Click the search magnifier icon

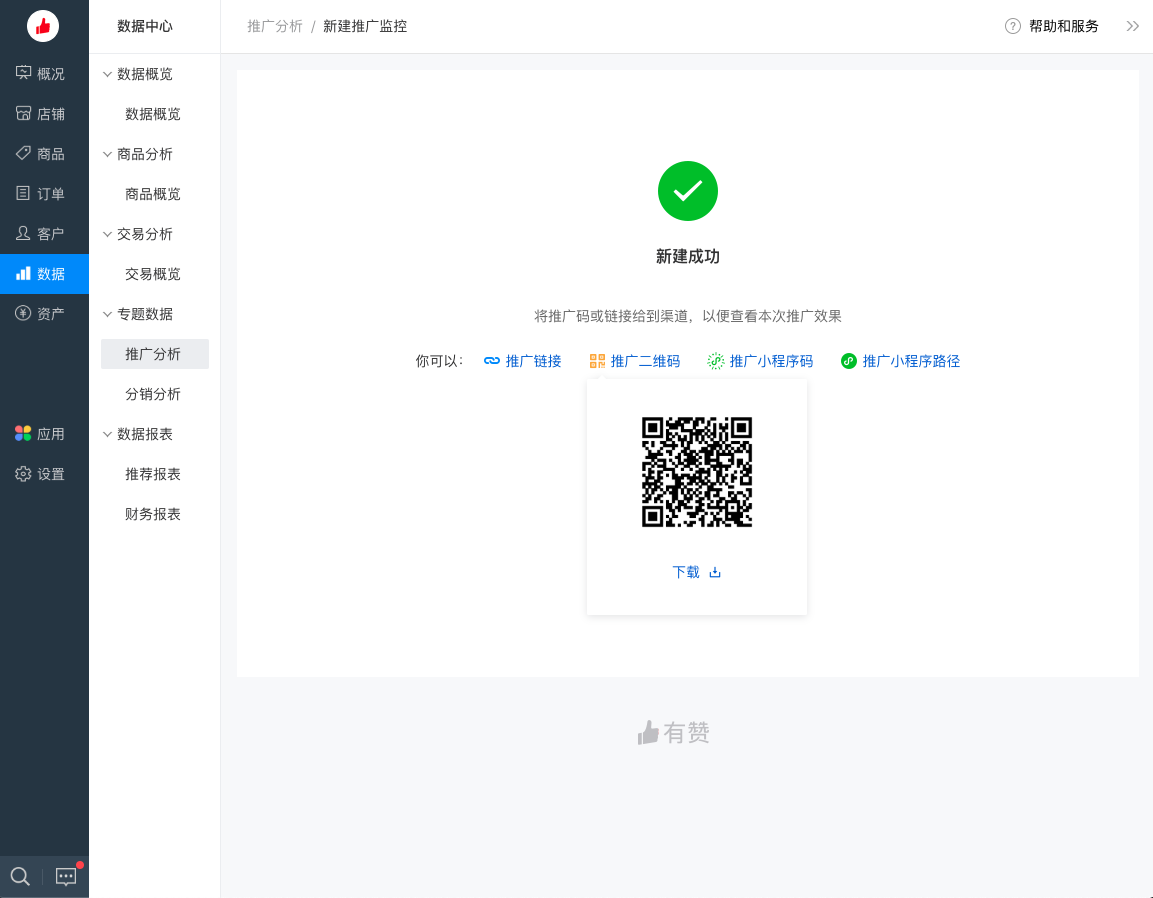point(21,876)
